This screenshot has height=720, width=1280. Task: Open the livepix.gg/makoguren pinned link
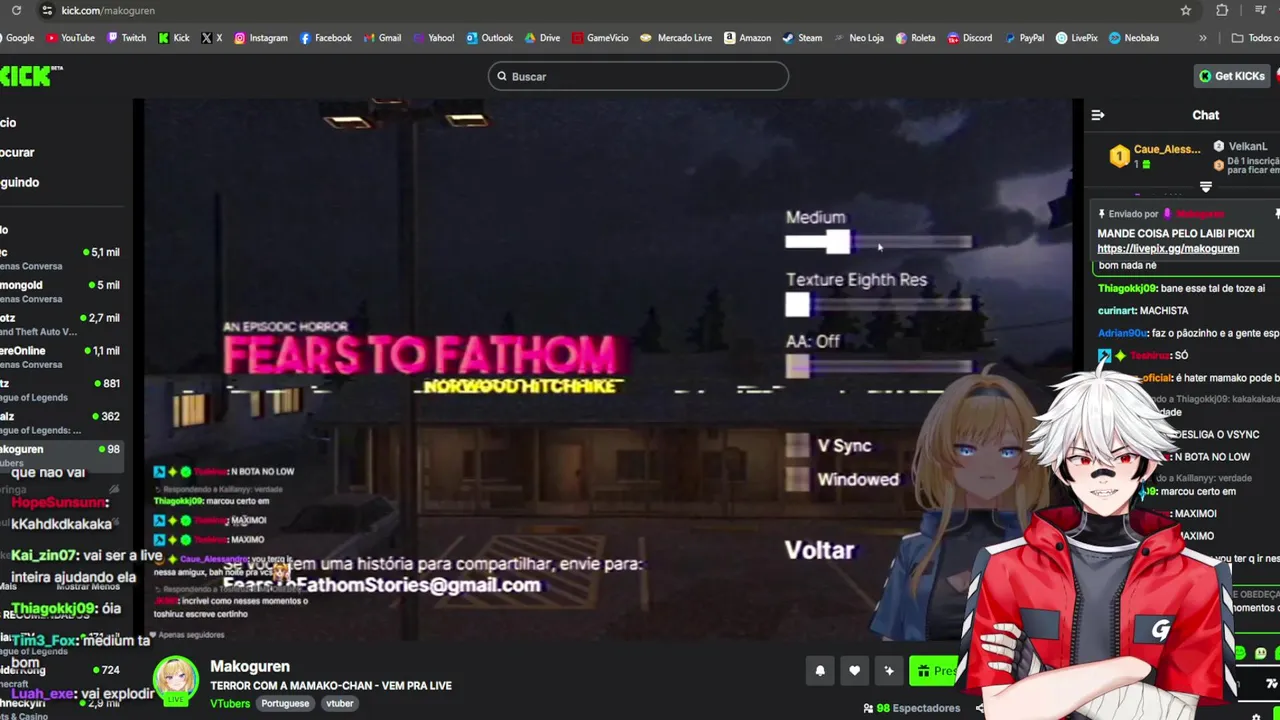(1168, 249)
